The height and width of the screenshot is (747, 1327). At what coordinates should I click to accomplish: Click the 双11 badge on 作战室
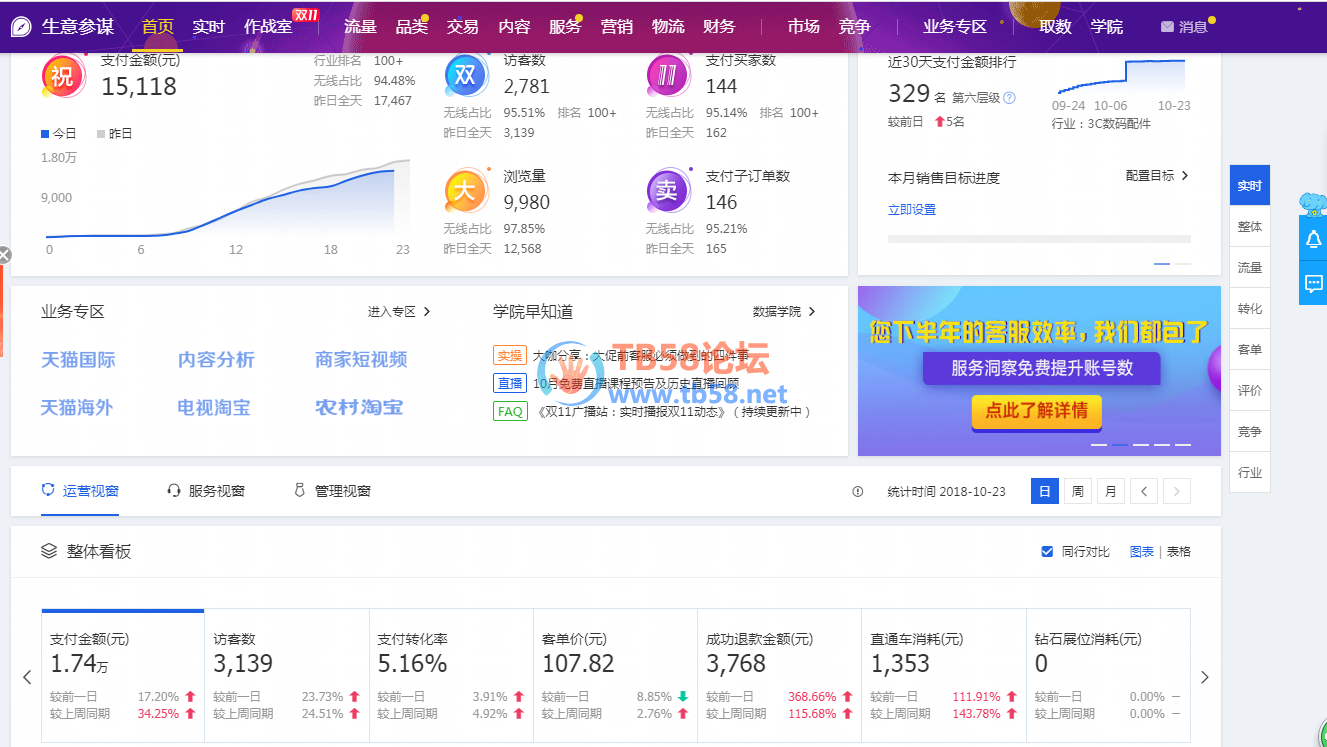305,14
